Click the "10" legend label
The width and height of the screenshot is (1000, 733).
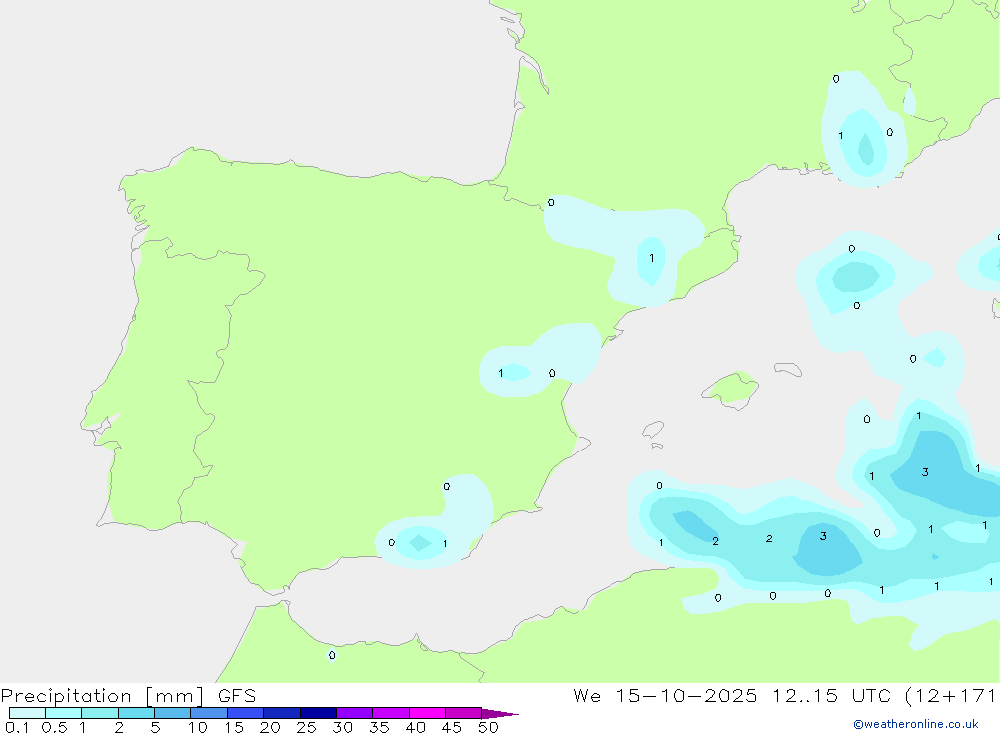point(198,727)
